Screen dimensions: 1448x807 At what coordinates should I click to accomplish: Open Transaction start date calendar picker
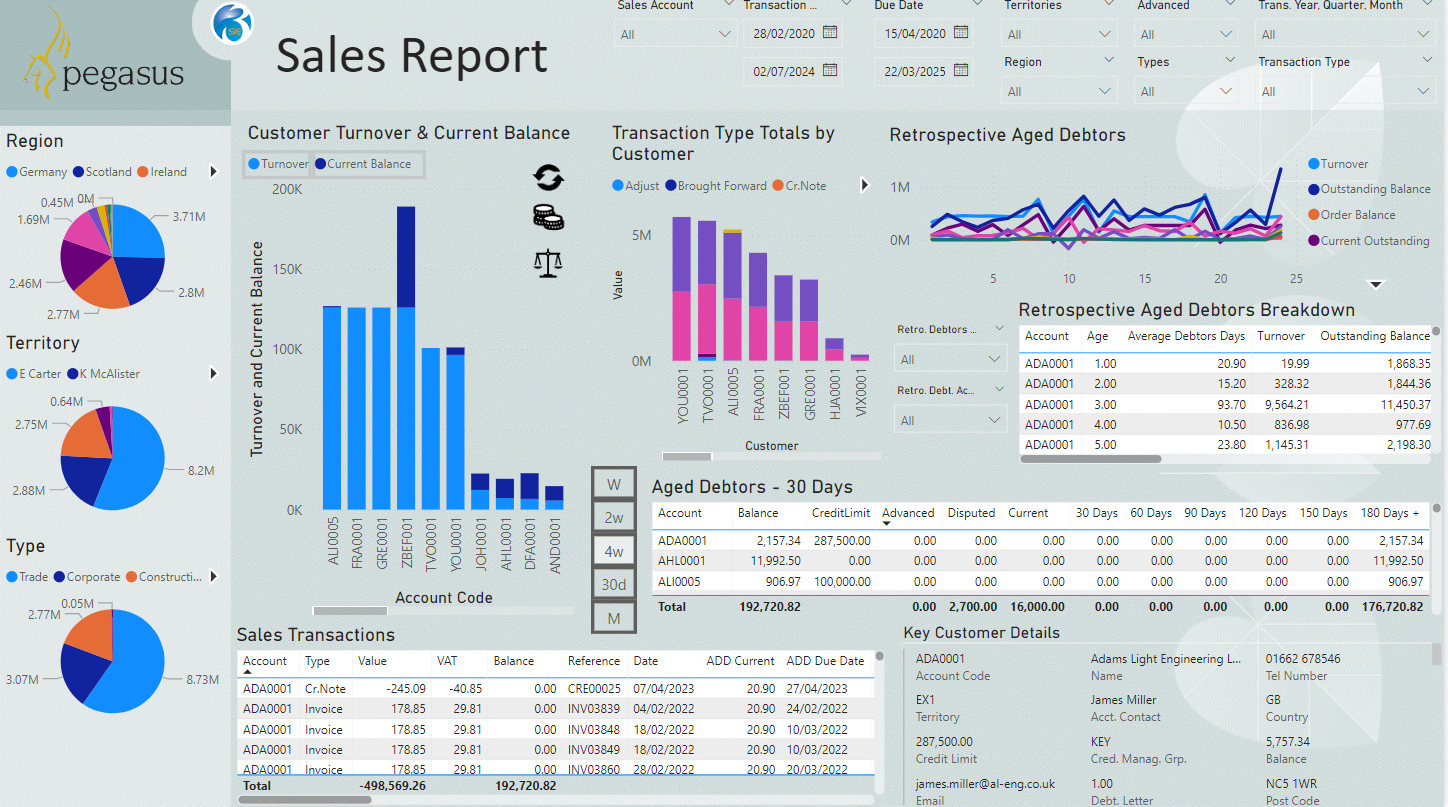pyautogui.click(x=830, y=33)
